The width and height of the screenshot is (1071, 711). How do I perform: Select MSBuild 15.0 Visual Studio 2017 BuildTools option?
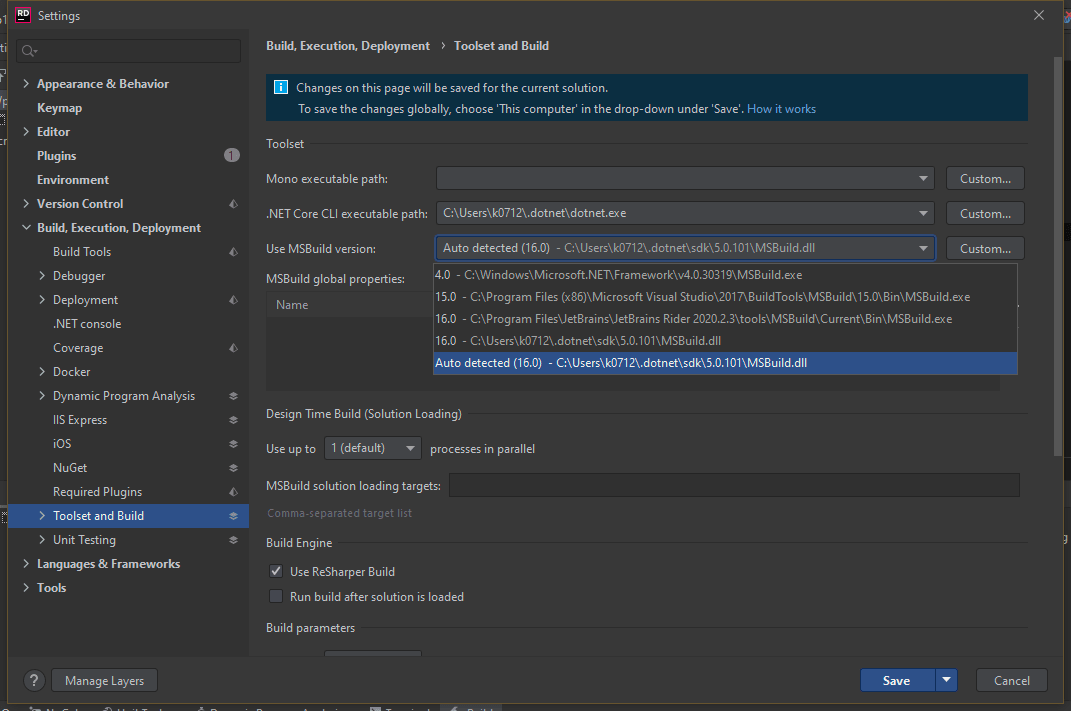point(725,297)
